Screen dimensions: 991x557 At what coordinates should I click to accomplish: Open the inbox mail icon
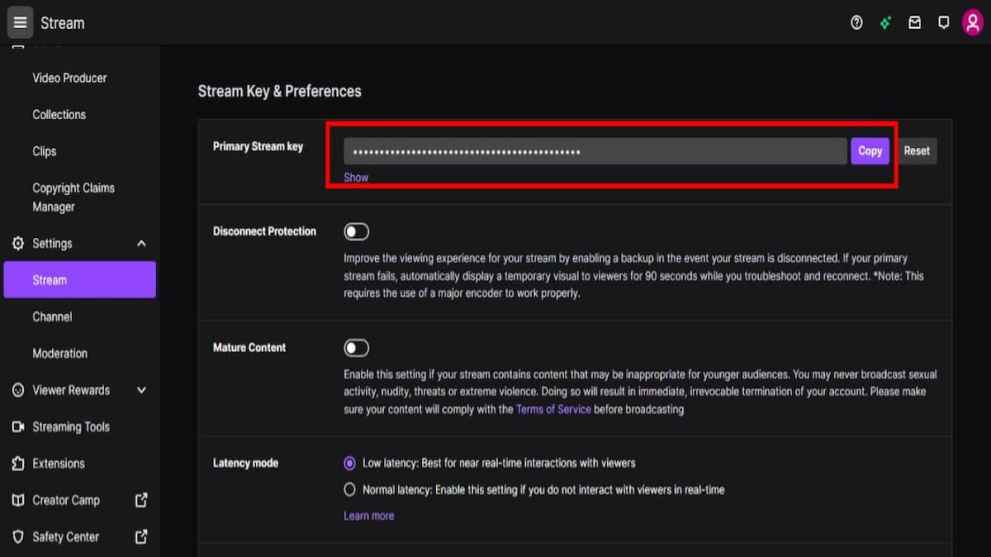click(x=914, y=23)
